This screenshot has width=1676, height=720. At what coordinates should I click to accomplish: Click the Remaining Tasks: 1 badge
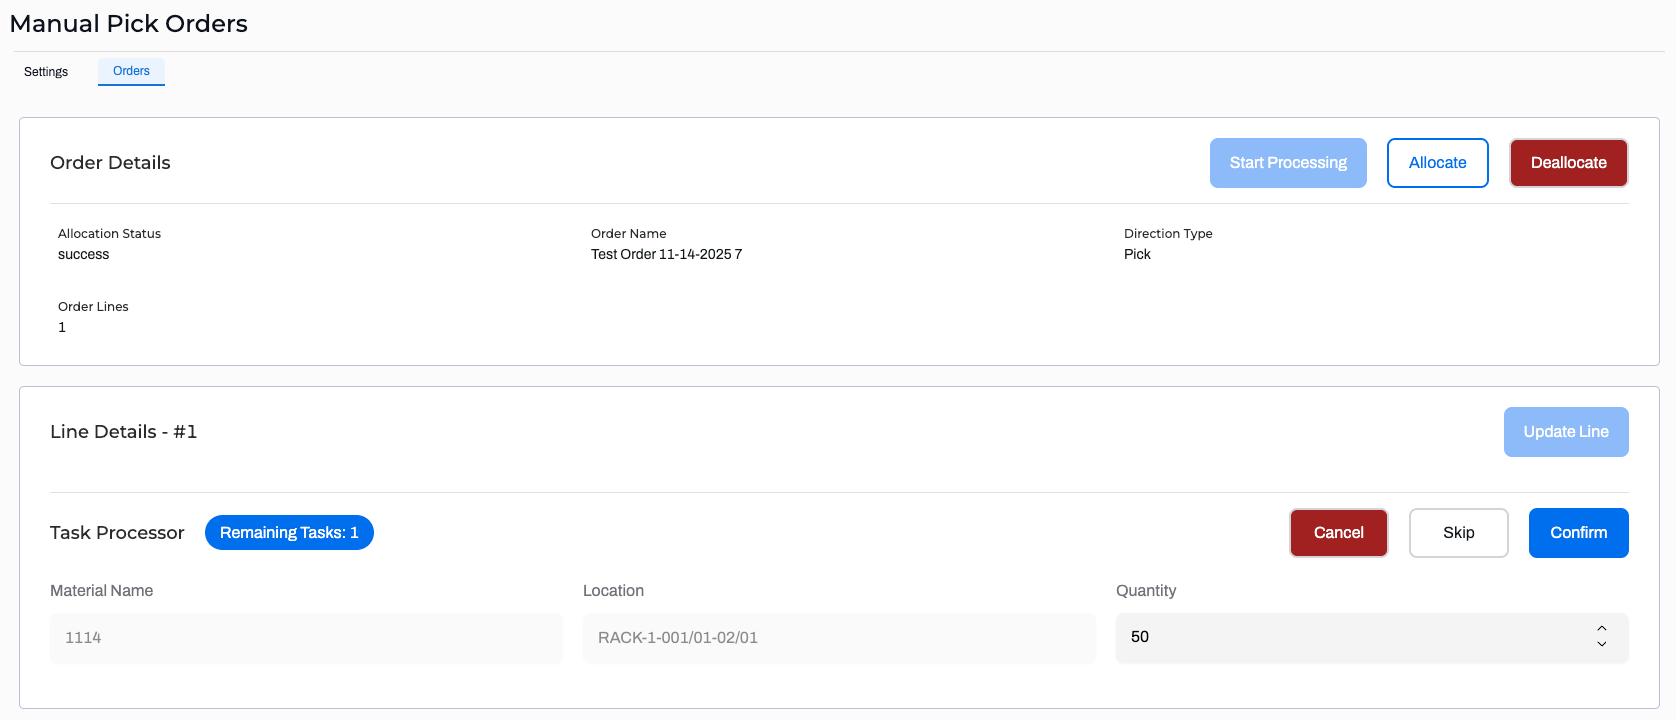pos(289,533)
